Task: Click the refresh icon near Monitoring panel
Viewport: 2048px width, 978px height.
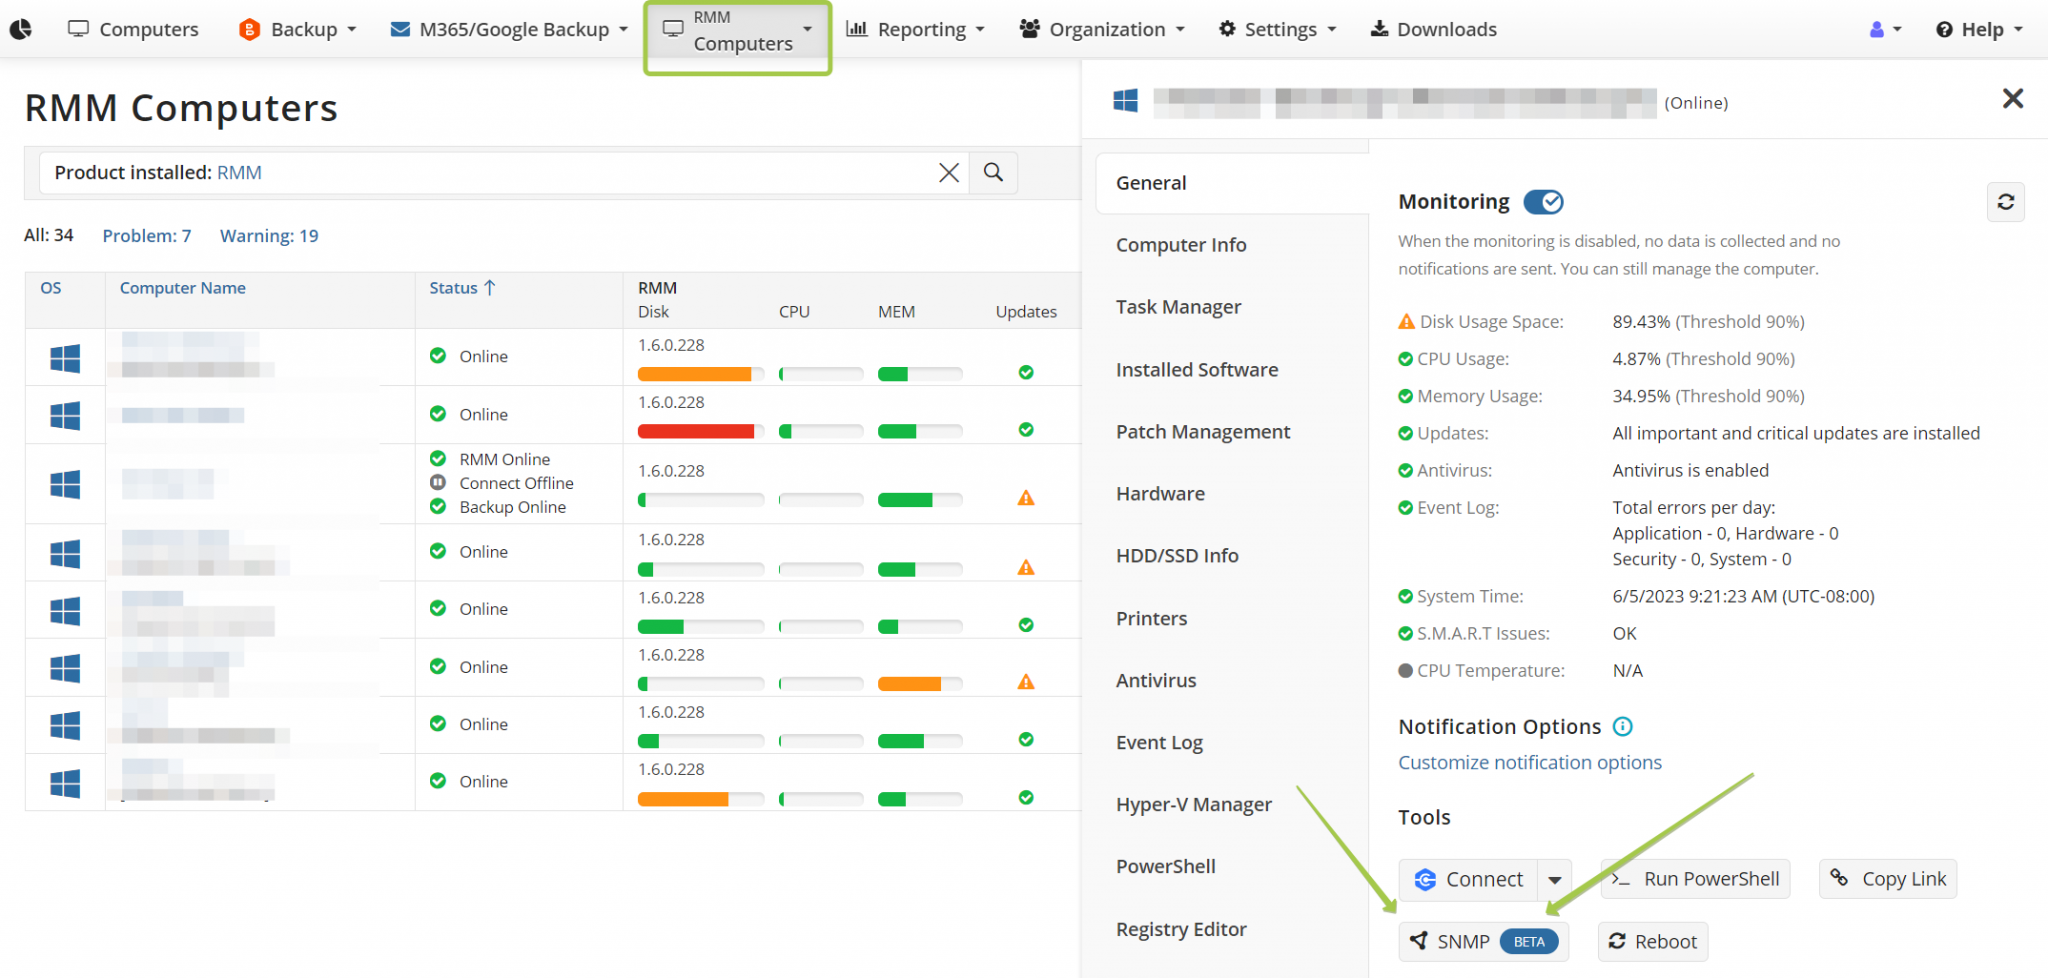Action: [x=2006, y=202]
